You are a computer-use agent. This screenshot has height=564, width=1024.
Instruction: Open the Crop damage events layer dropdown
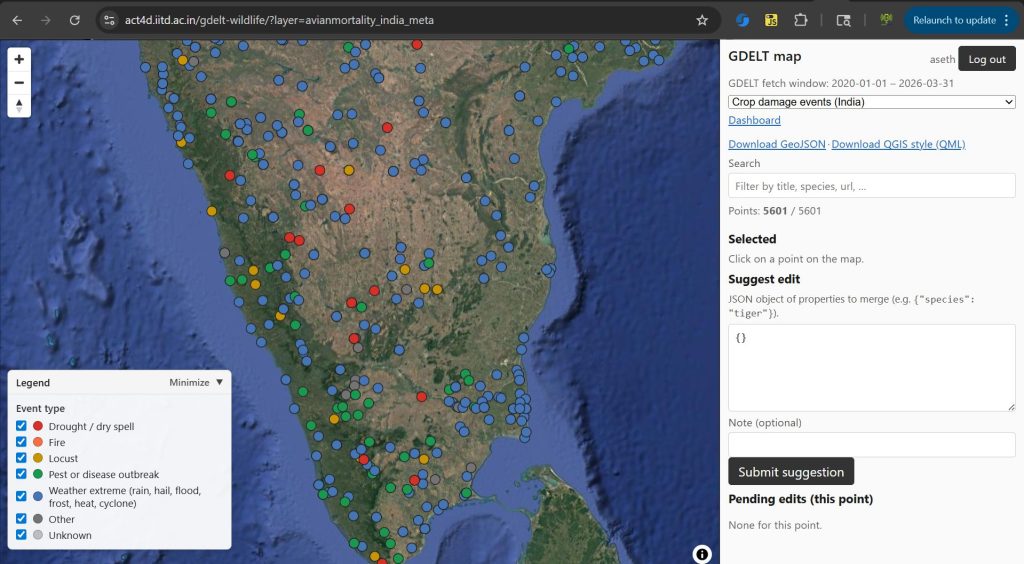tap(871, 102)
